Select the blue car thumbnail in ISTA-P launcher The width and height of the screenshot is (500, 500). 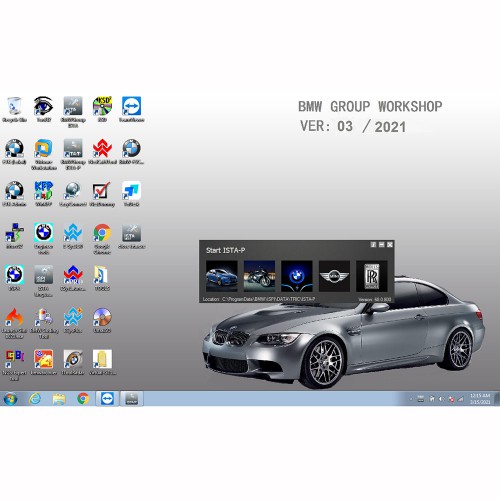click(222, 276)
